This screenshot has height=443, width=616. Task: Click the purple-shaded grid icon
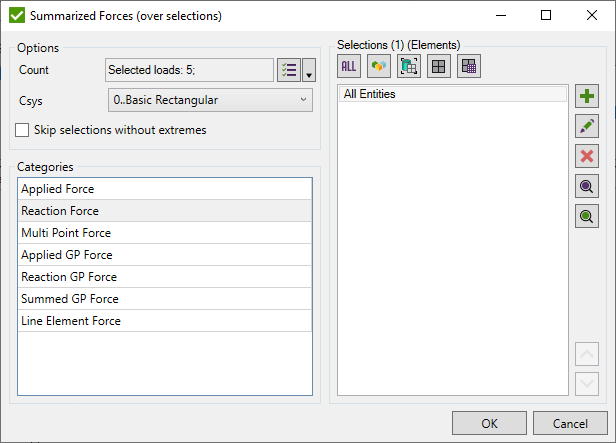pos(468,66)
